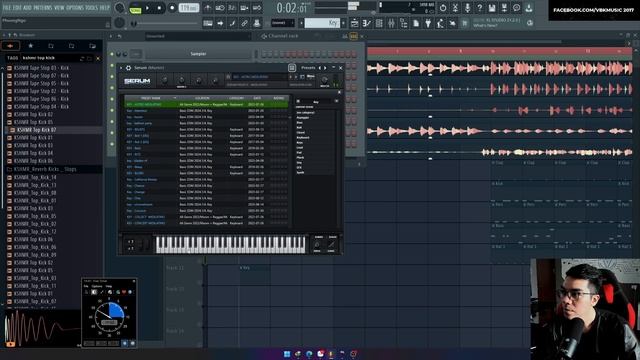The image size is (640, 360).
Task: Select next preset arrow in Serum title bar
Action: coord(325,68)
